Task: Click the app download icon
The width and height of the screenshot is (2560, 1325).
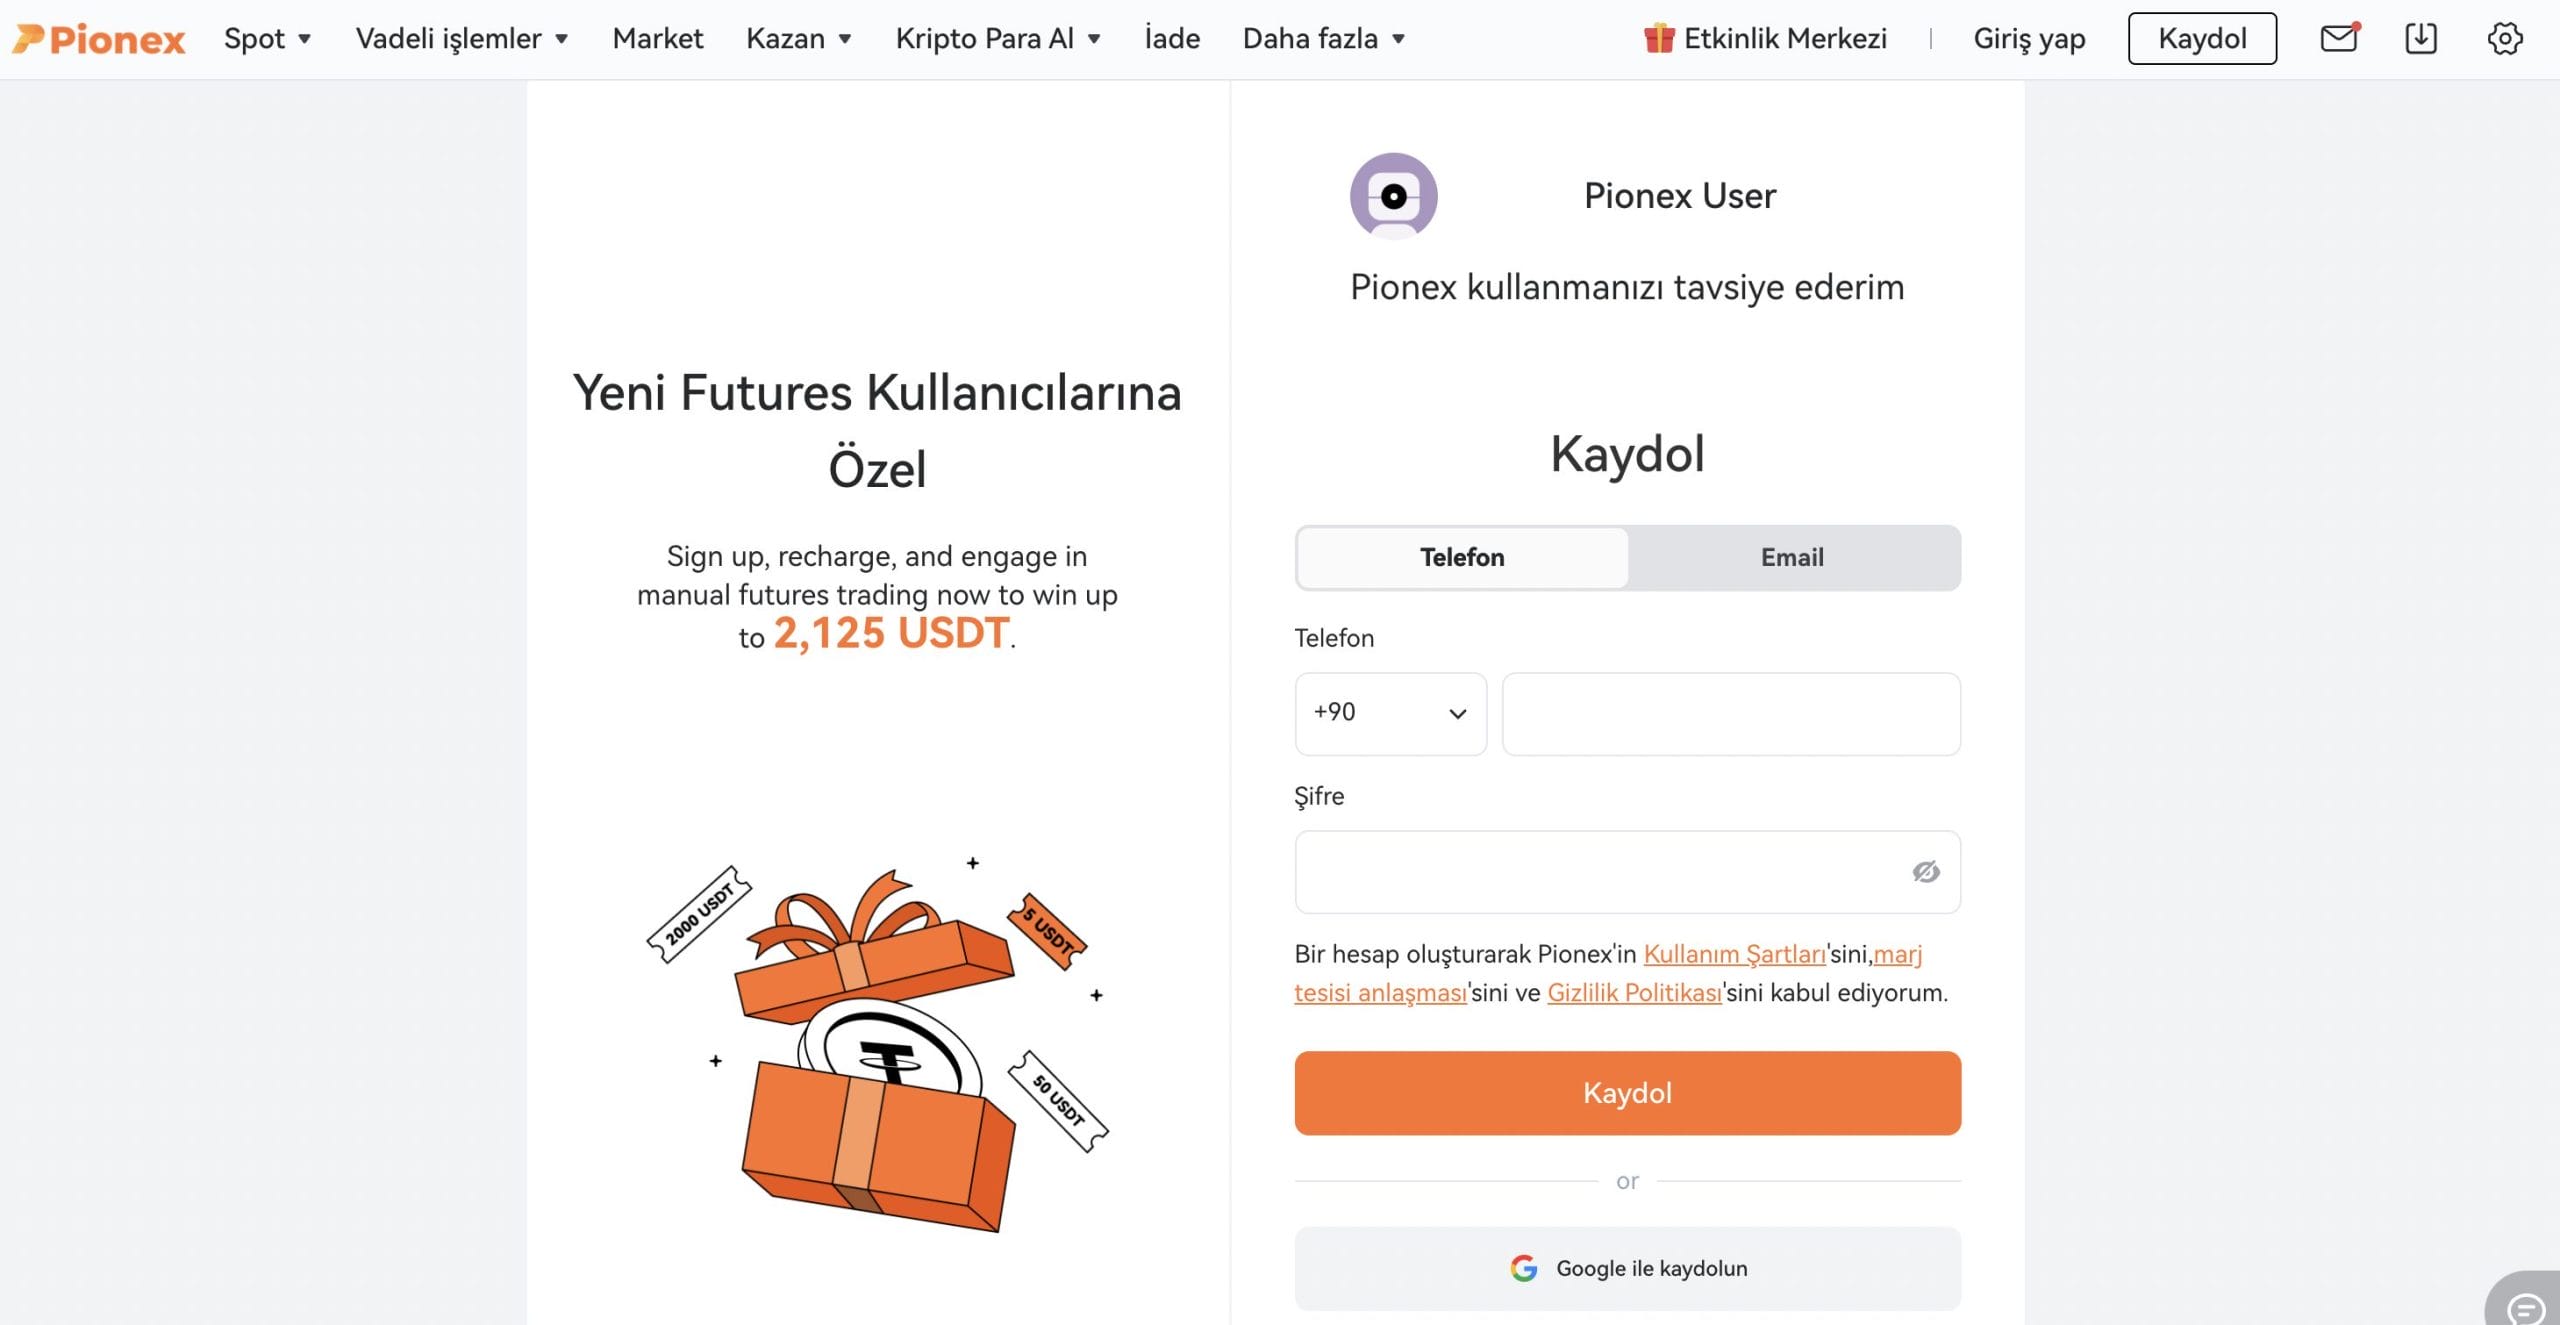Action: tap(2420, 39)
